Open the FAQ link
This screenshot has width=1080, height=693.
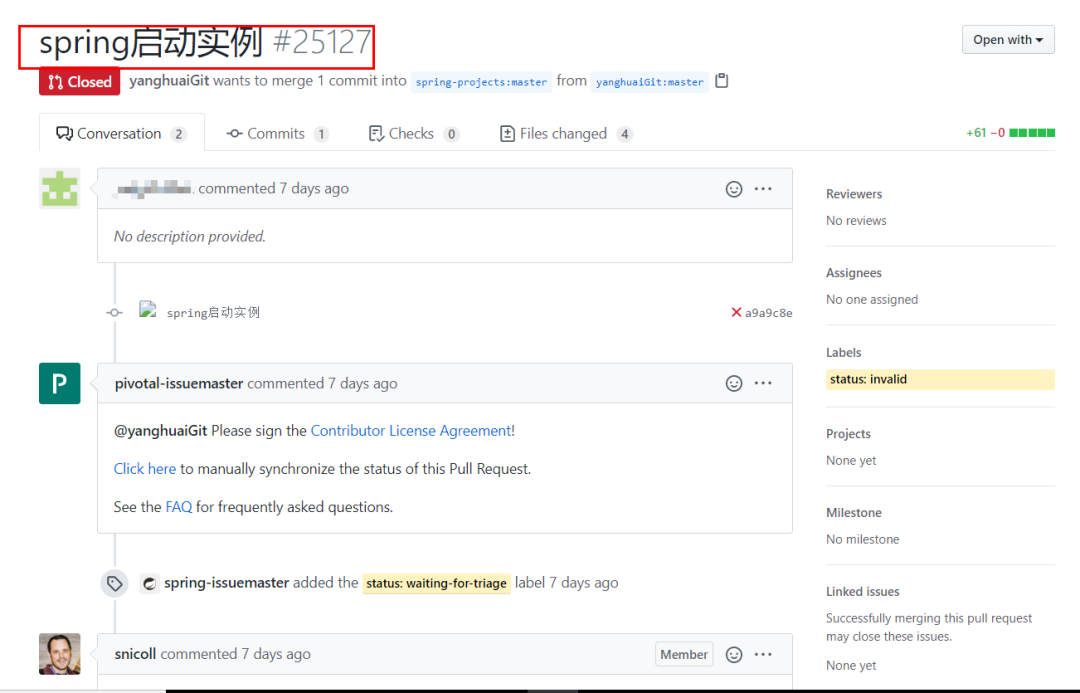[178, 507]
